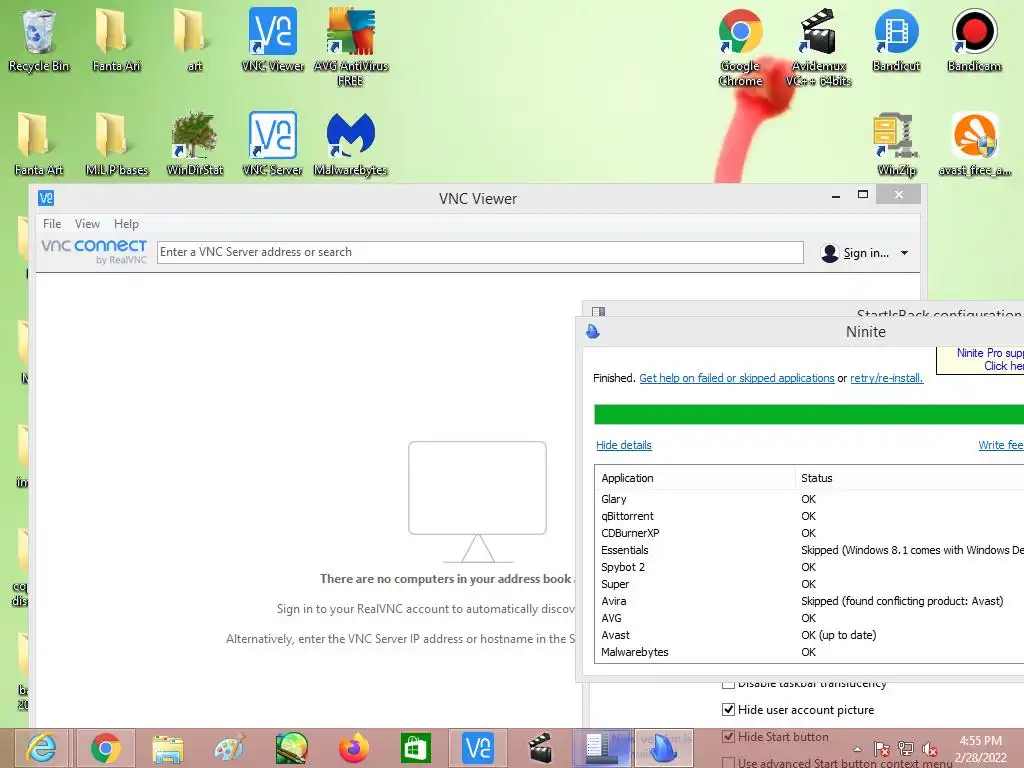
Task: Click the taskbar clock showing 4:55 PM
Action: coord(981,749)
